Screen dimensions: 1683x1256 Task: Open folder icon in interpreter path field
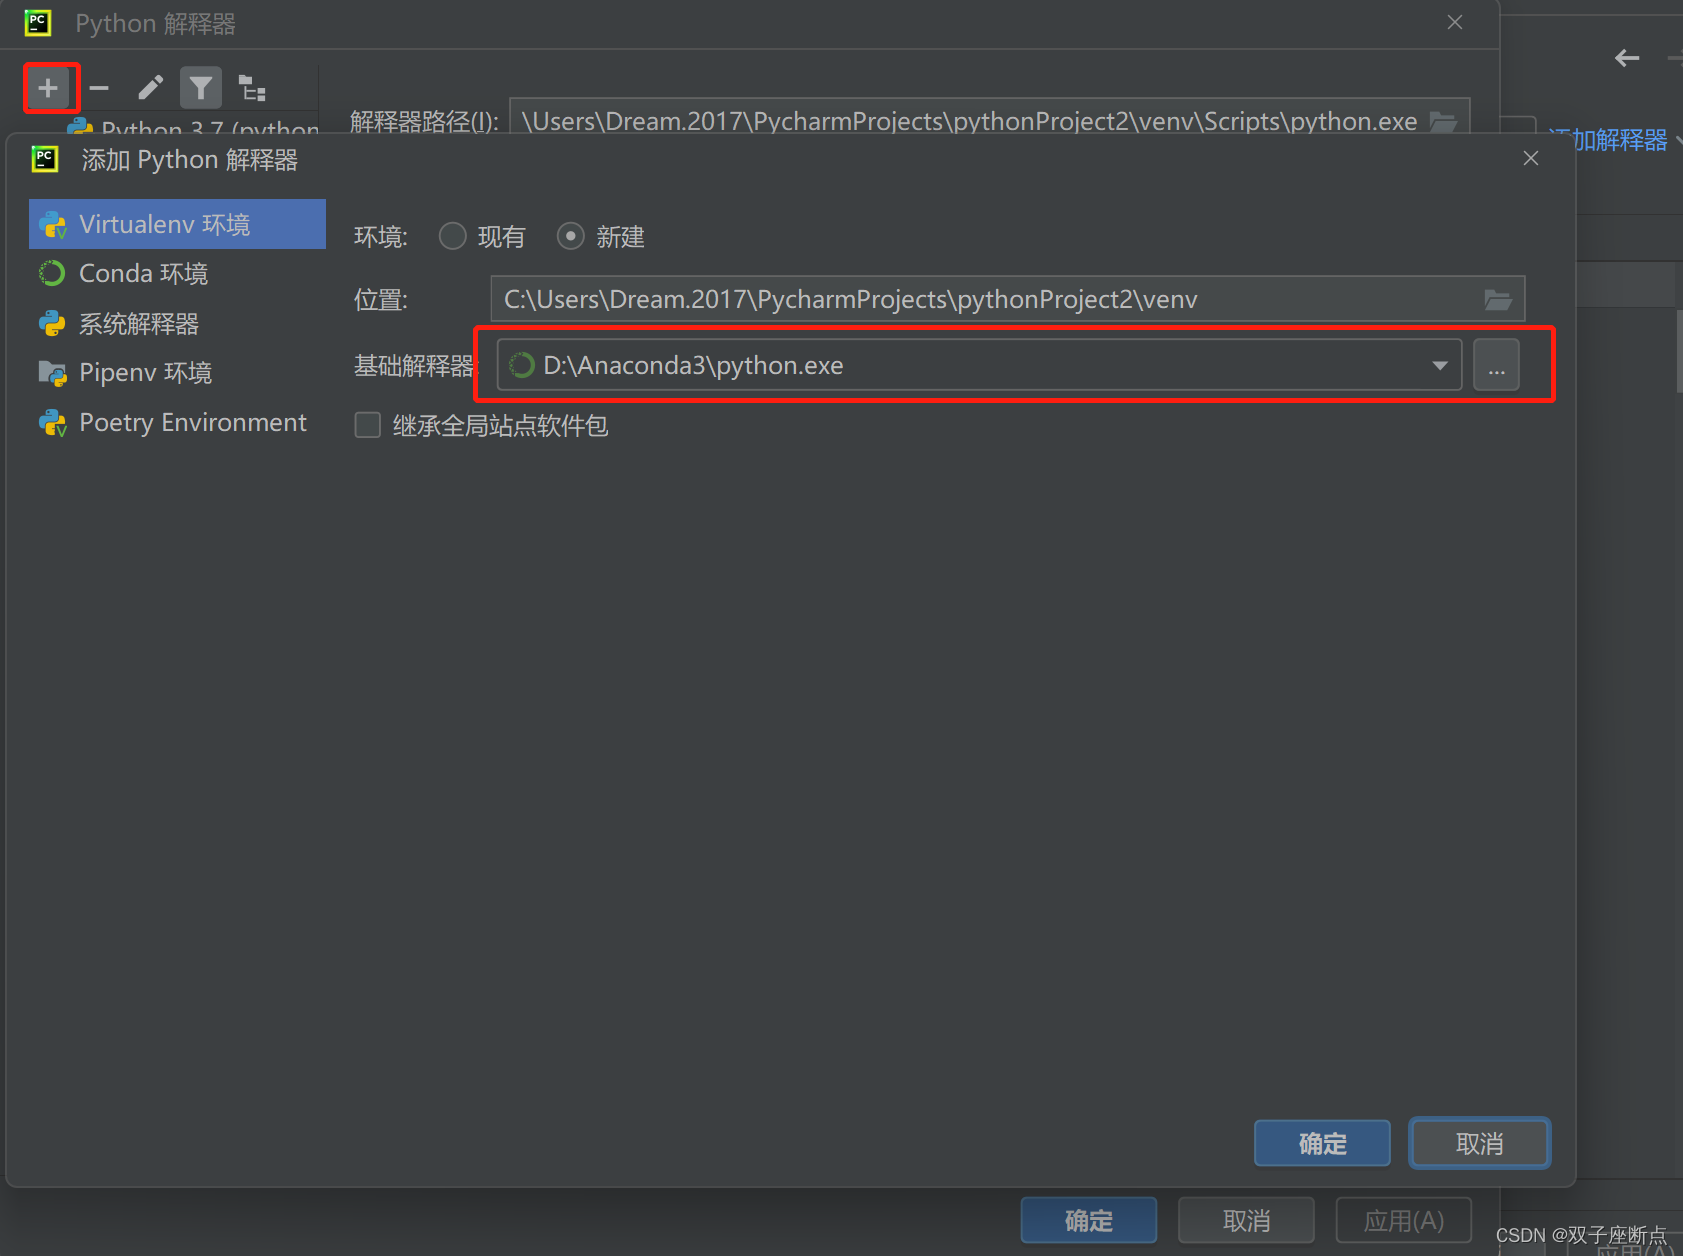click(1443, 122)
